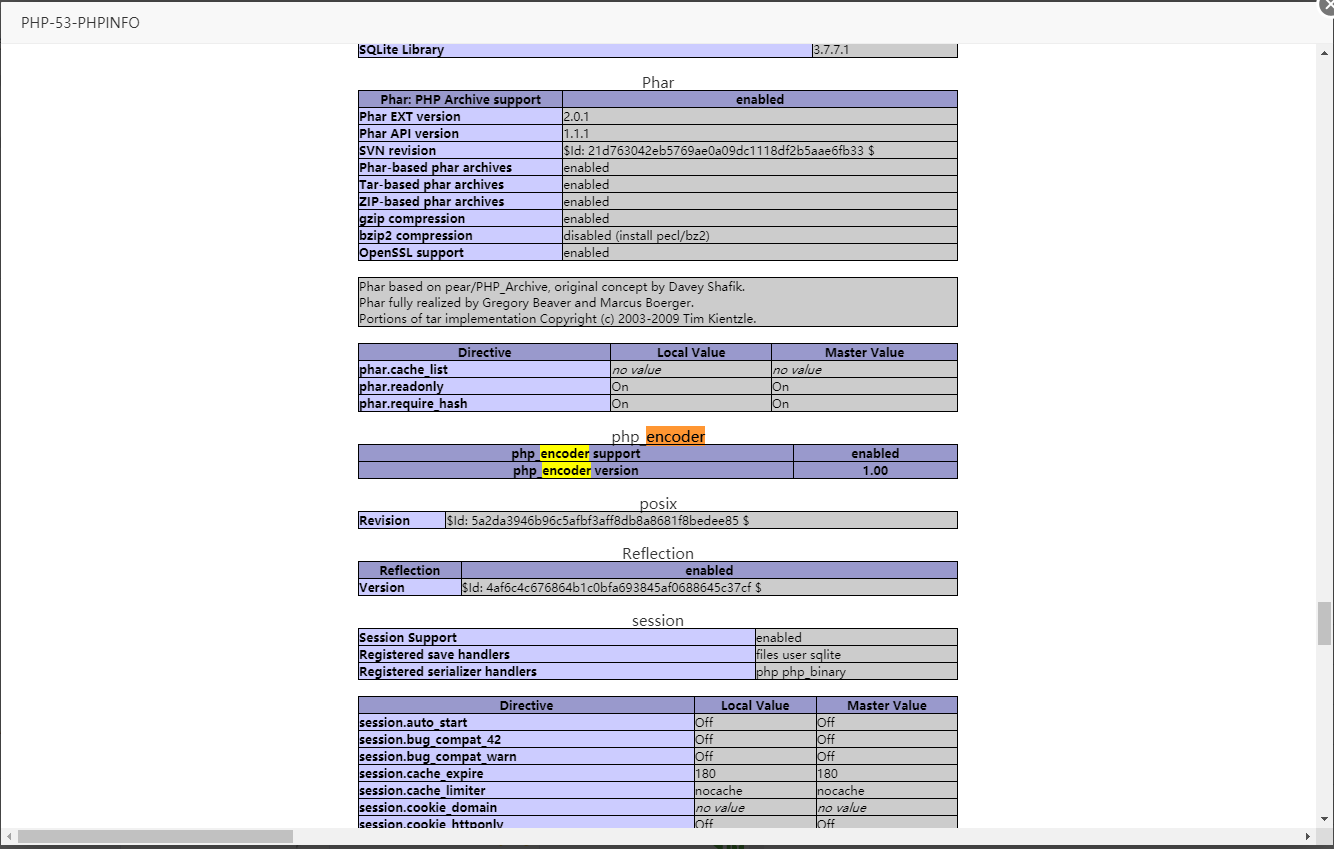Click the phar.readonly local value On

[620, 386]
